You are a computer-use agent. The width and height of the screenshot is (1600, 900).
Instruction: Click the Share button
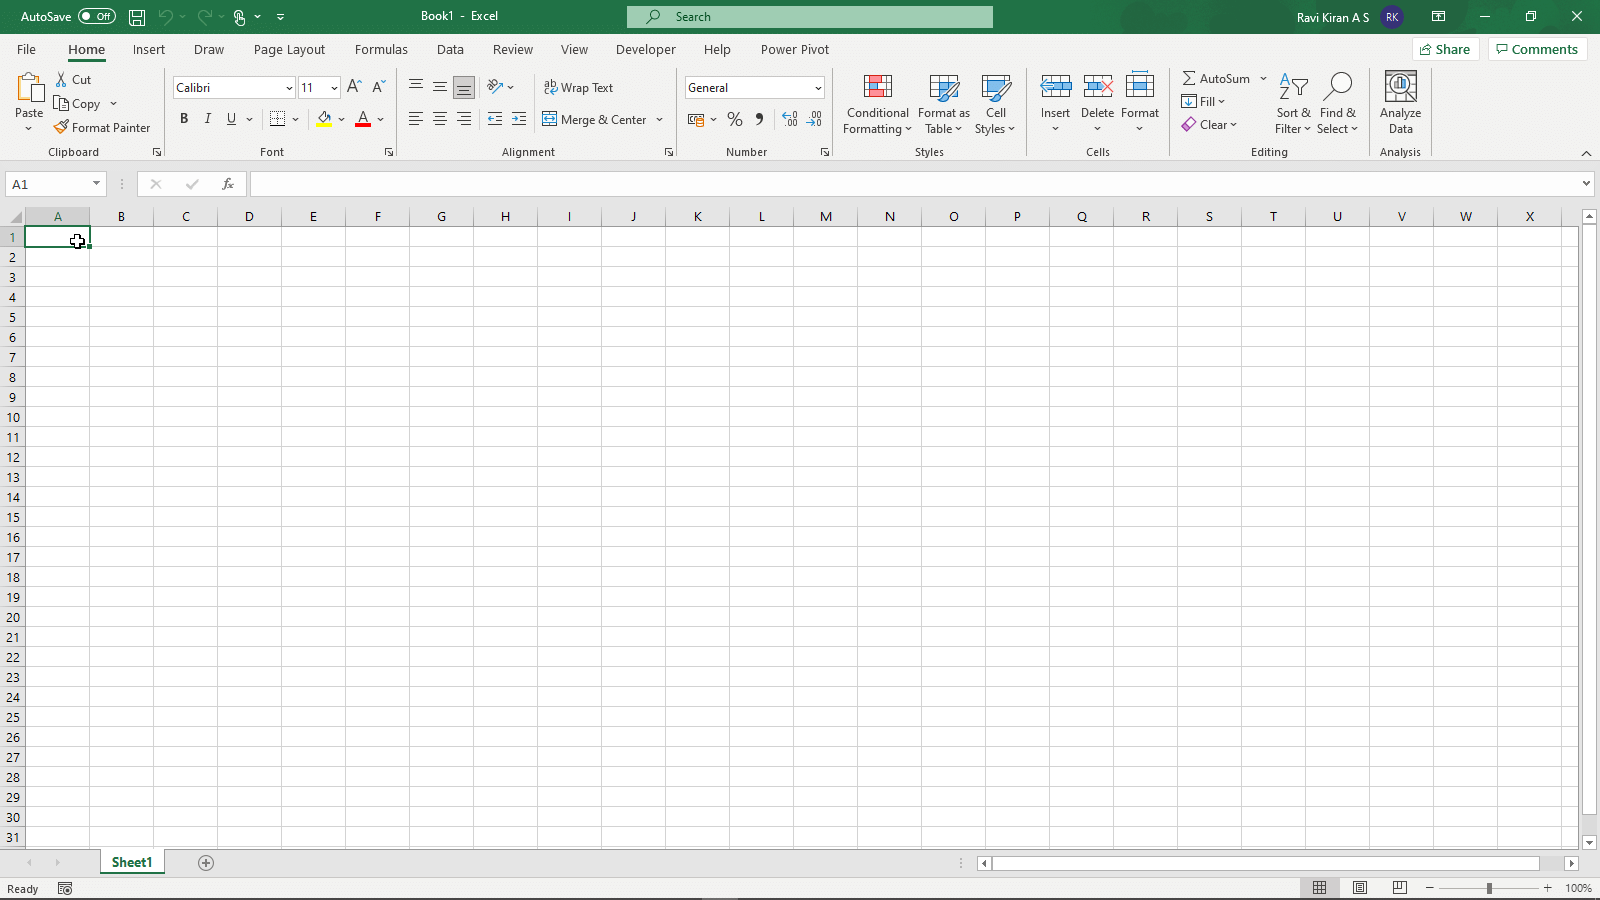(1445, 48)
